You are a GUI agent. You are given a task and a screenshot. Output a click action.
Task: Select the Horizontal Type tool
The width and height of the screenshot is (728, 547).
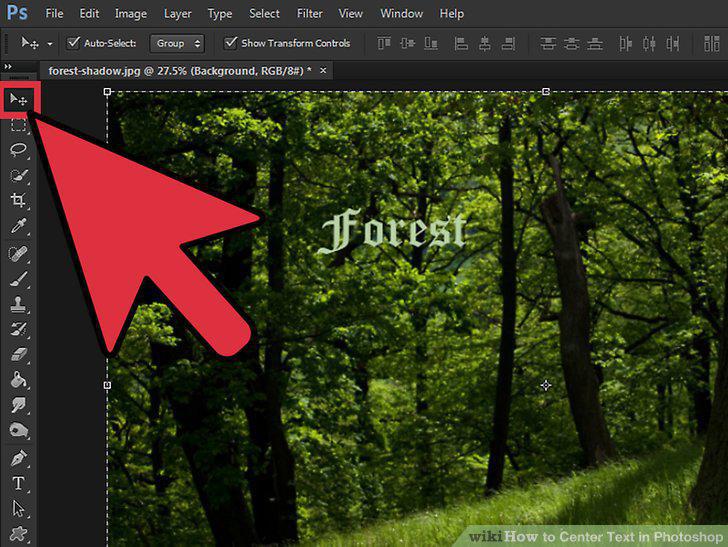click(19, 483)
